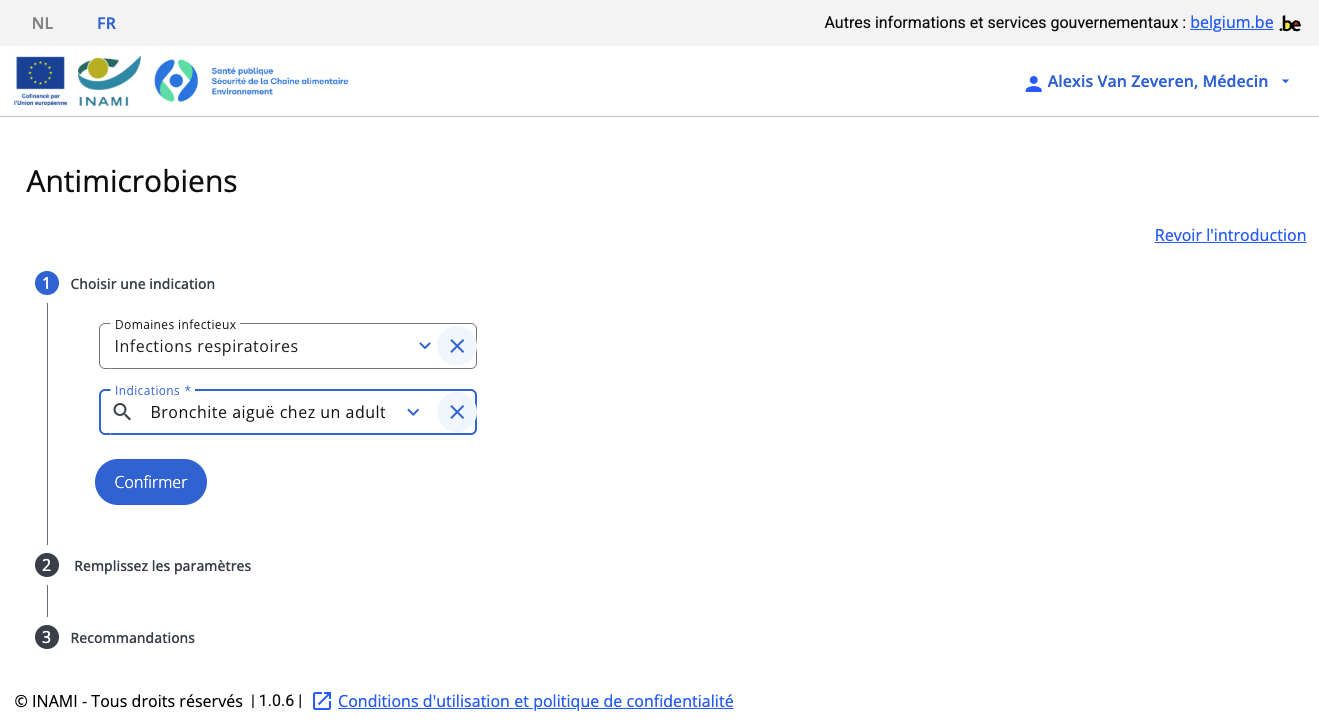The image size is (1319, 722).
Task: Open Conditions d'utilisation et politique de confidentialité
Action: click(535, 701)
